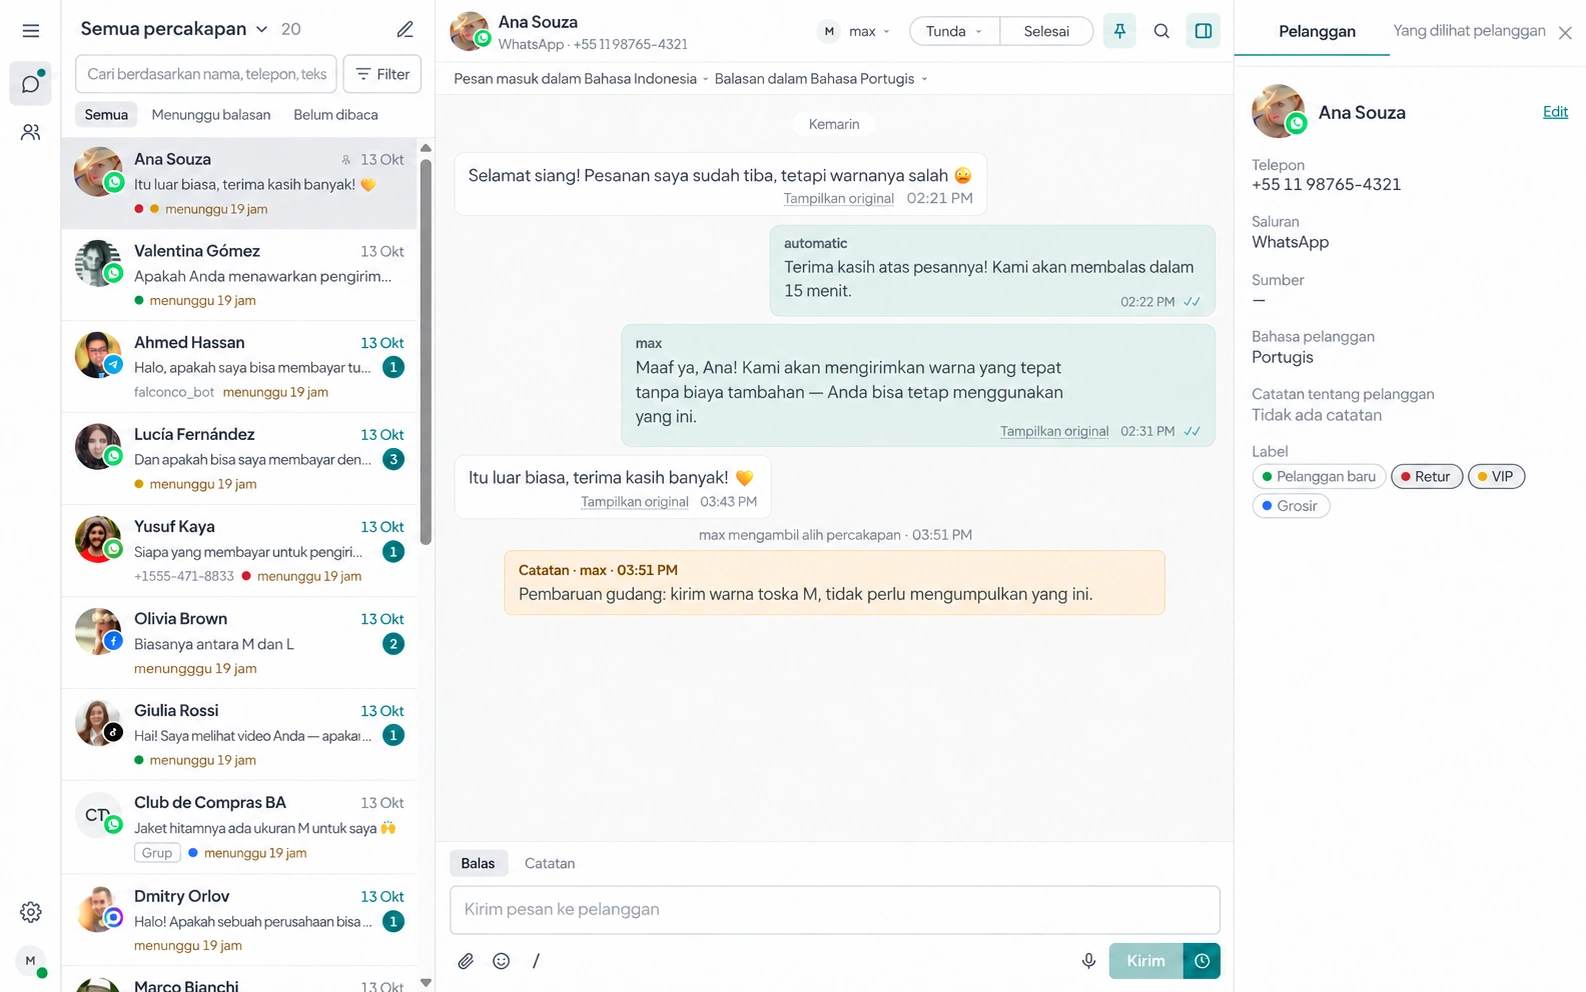
Task: Switch to the Catatan note tab
Action: click(550, 863)
